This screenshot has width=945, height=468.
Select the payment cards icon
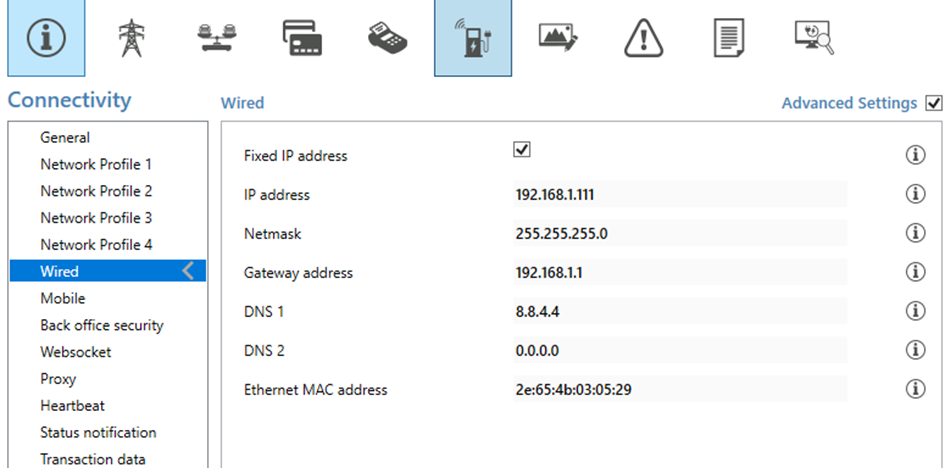(302, 38)
